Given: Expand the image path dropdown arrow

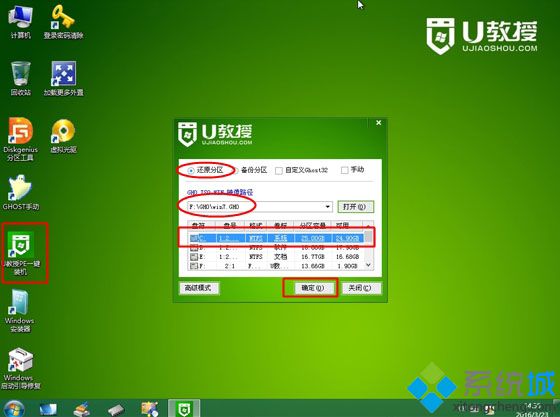Looking at the screenshot, I should (328, 207).
